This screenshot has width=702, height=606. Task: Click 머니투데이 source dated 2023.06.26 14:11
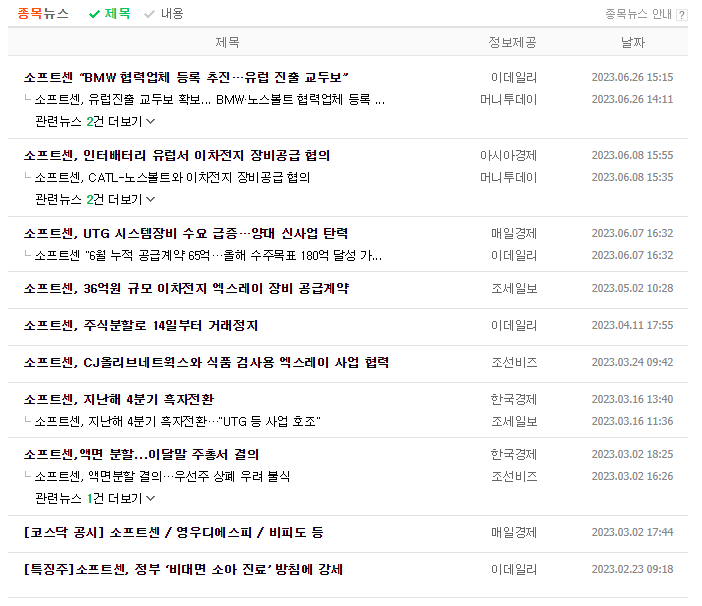508,99
